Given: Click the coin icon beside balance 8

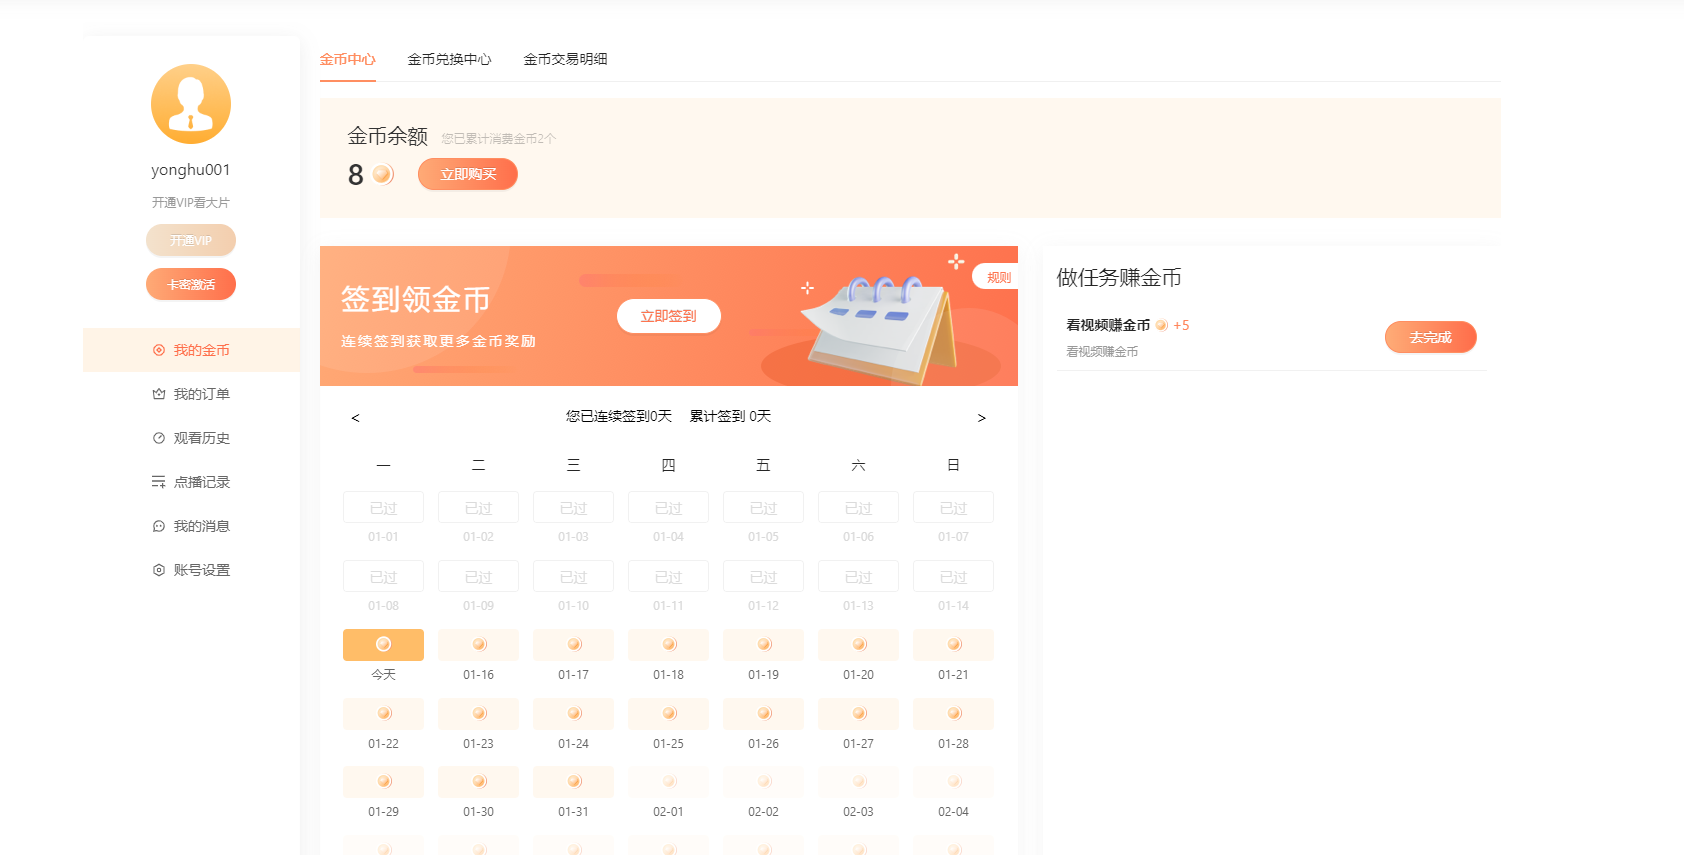Looking at the screenshot, I should (383, 174).
